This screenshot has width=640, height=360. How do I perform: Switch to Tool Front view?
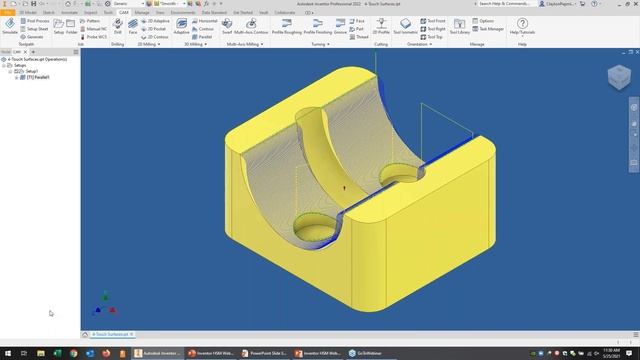(433, 21)
